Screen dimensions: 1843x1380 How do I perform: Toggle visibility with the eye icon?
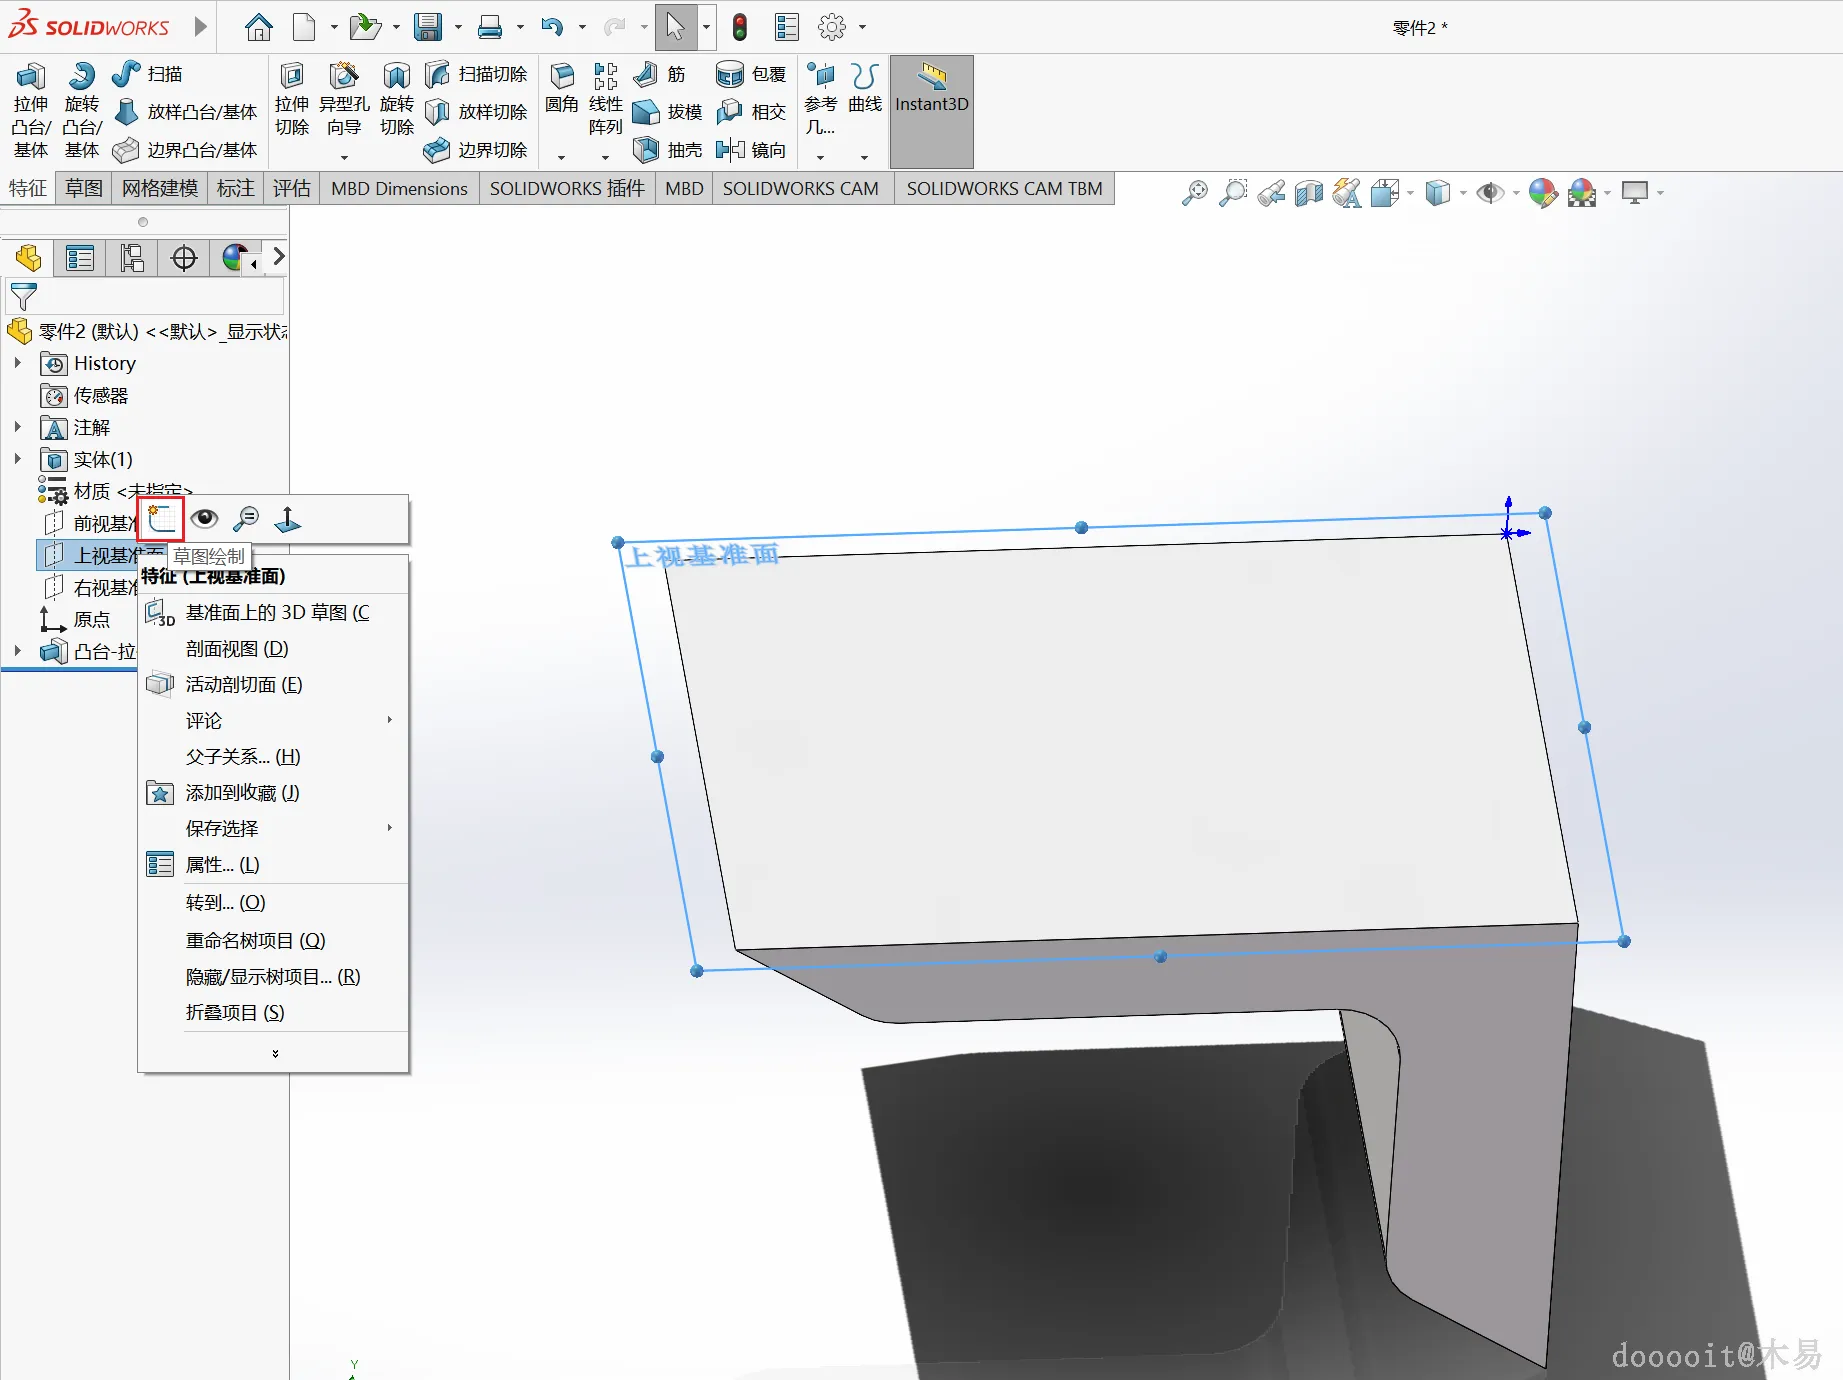[x=205, y=518]
